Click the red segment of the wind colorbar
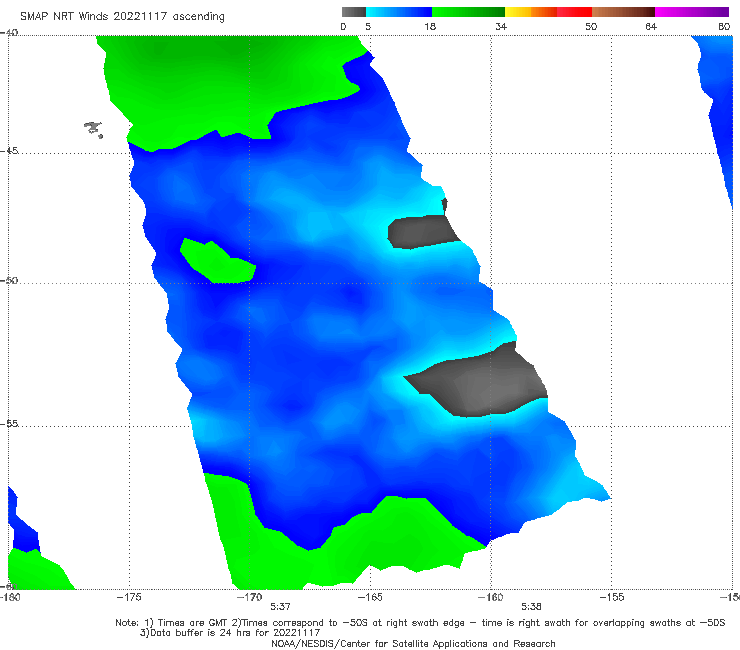 574,12
